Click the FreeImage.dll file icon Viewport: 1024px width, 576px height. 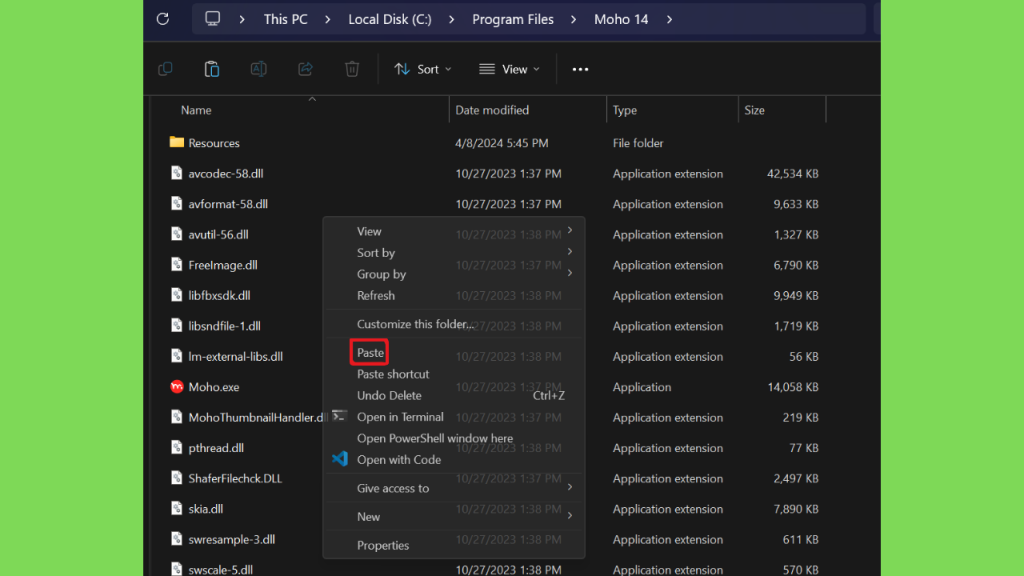tap(176, 264)
